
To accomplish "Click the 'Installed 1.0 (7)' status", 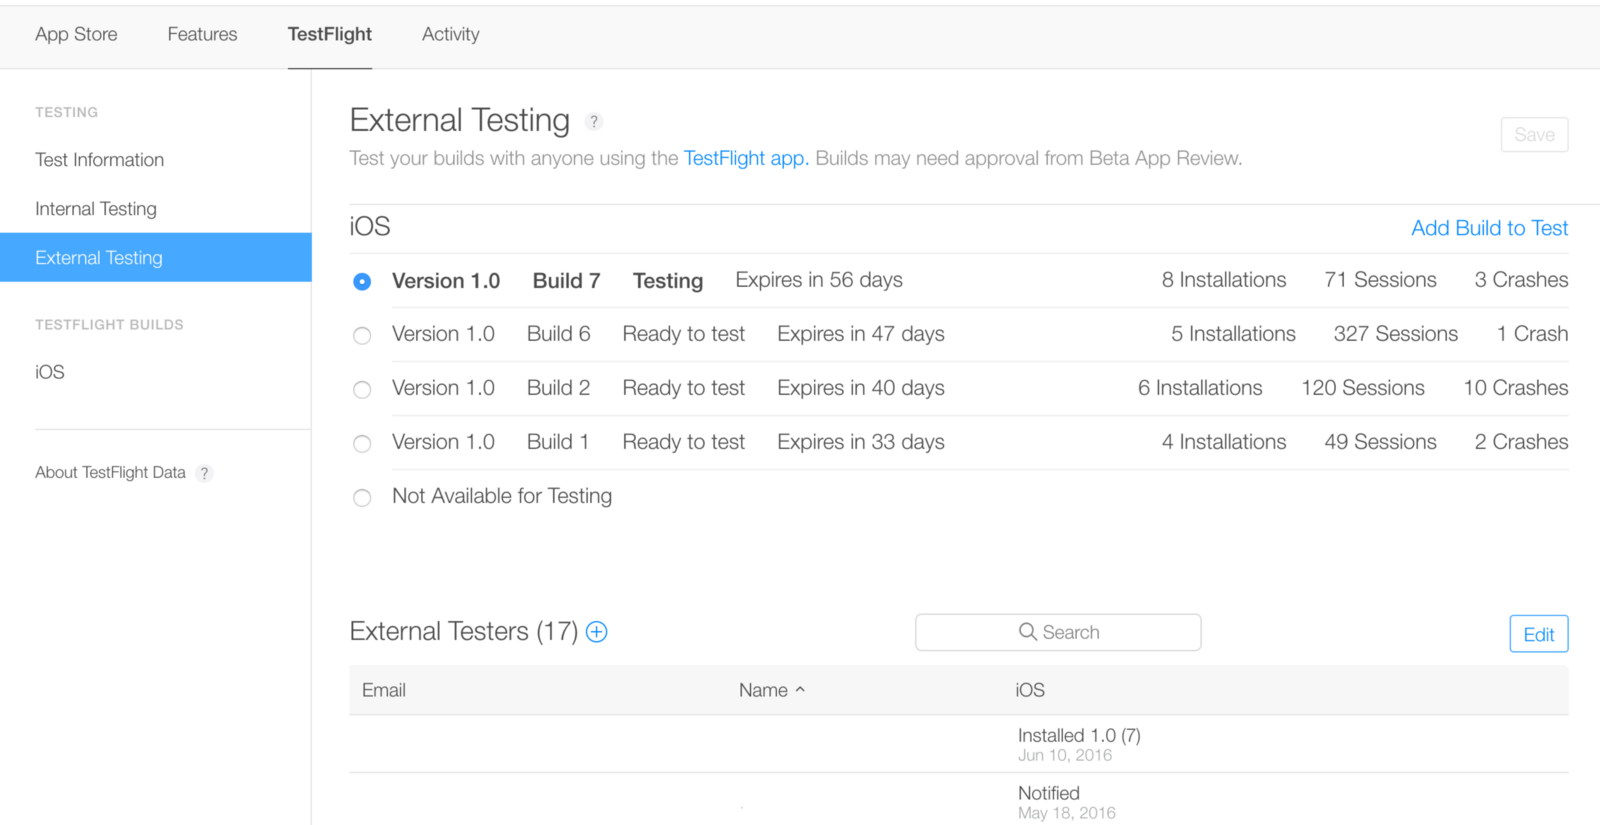I will (1079, 735).
